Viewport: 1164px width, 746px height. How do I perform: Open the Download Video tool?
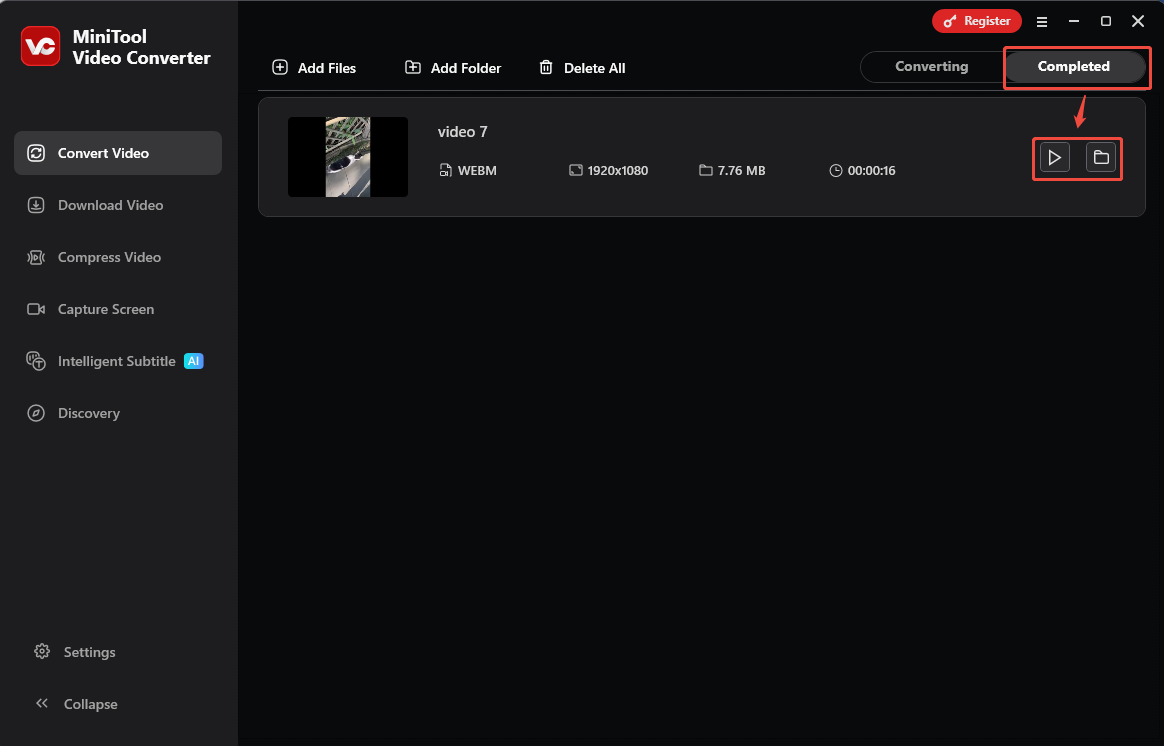click(x=110, y=205)
